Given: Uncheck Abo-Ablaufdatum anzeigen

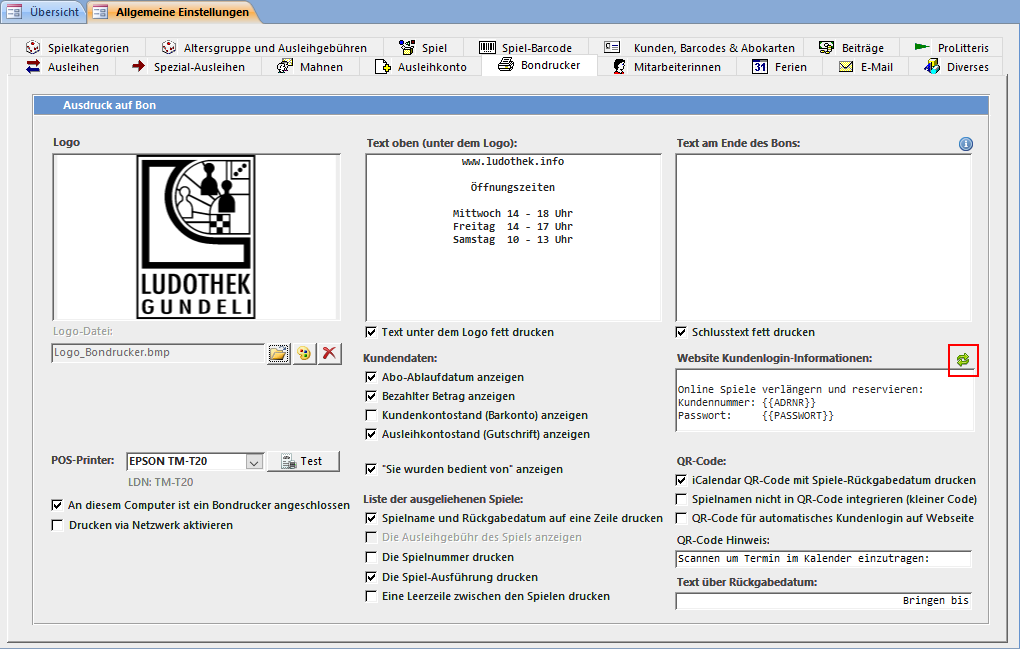Looking at the screenshot, I should 371,377.
